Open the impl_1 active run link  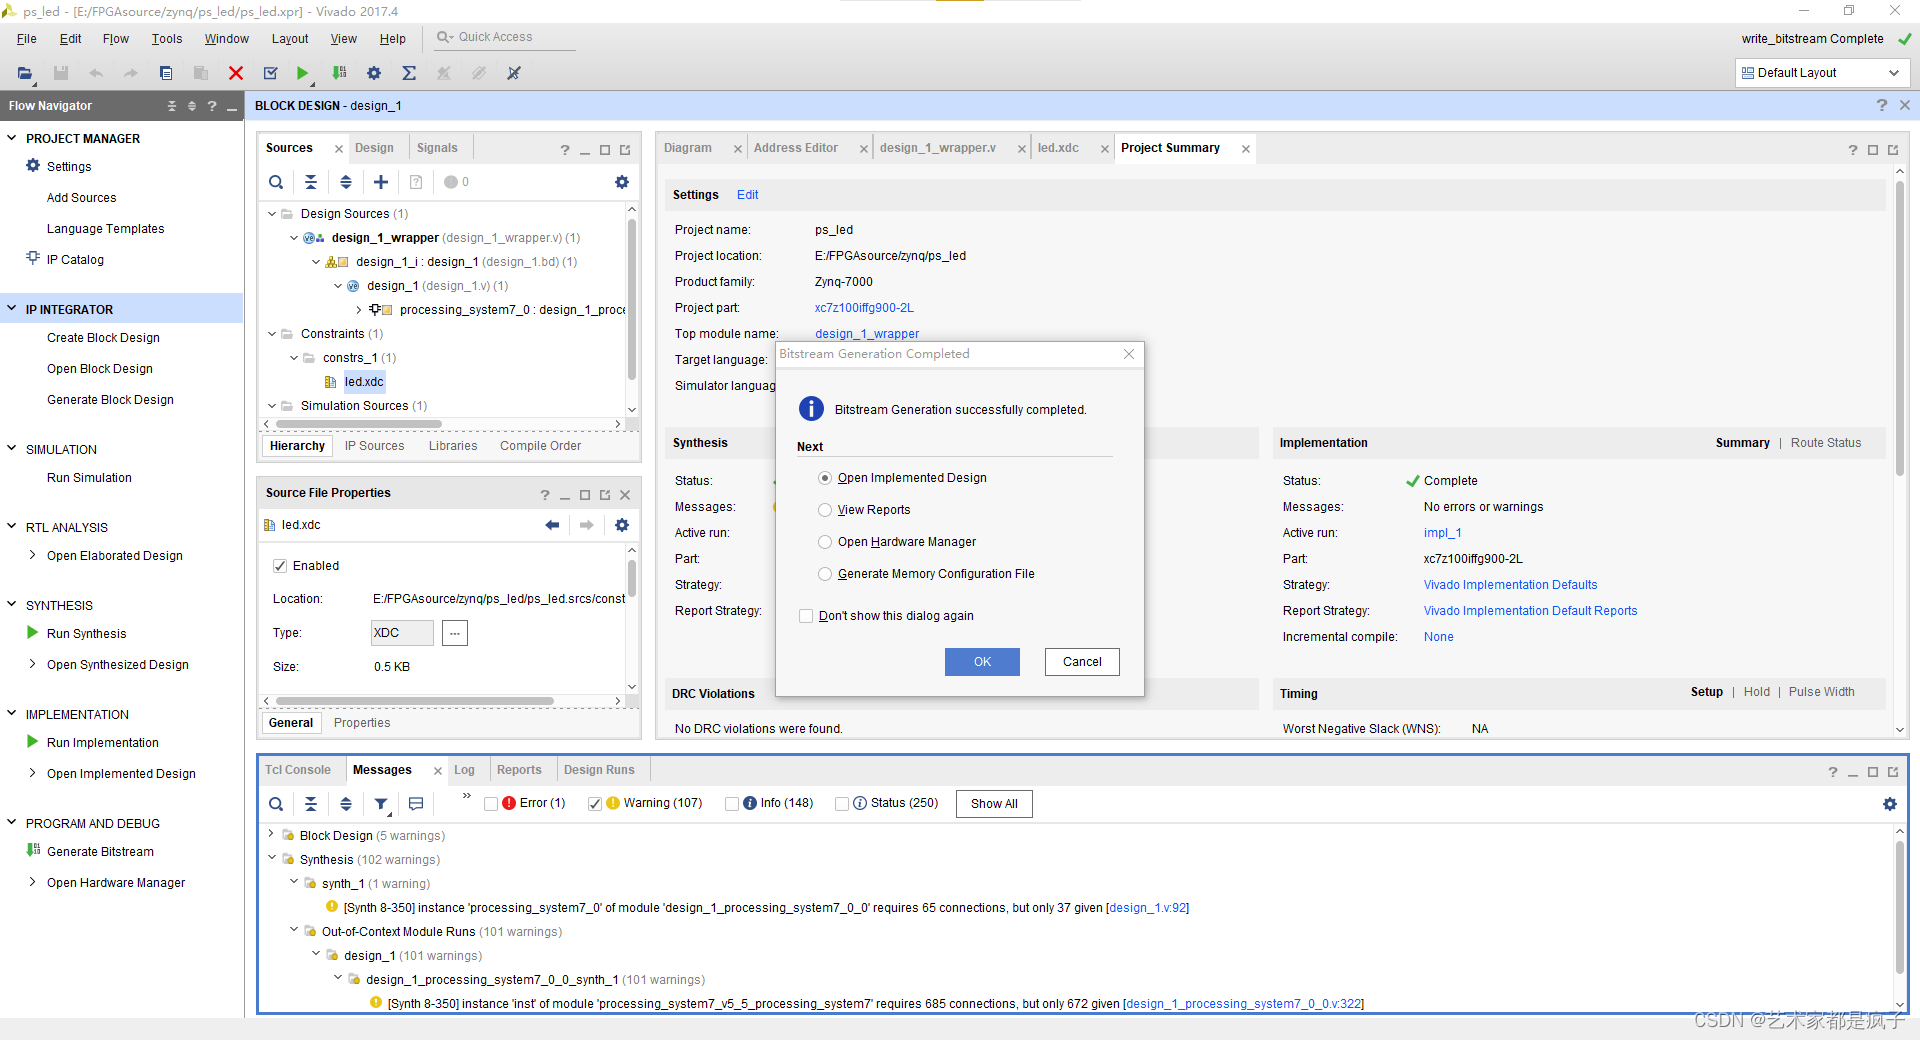pos(1443,533)
